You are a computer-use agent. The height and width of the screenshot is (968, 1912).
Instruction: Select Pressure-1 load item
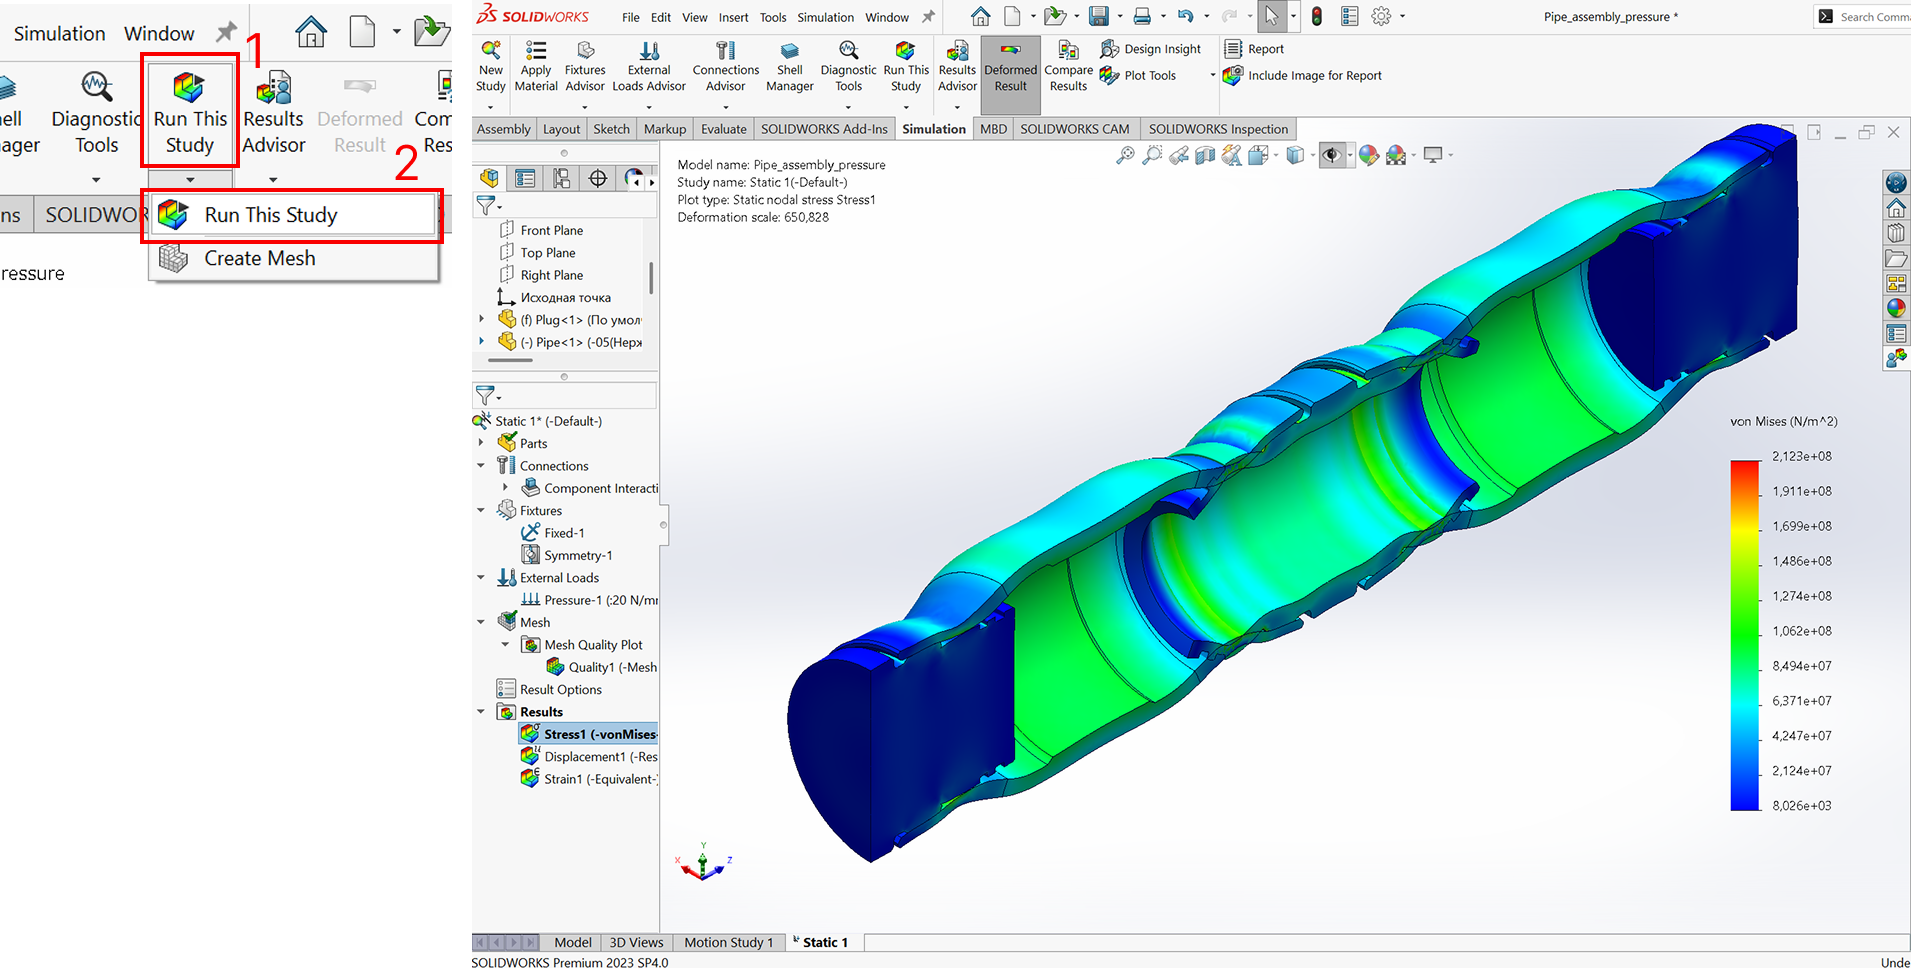(589, 600)
